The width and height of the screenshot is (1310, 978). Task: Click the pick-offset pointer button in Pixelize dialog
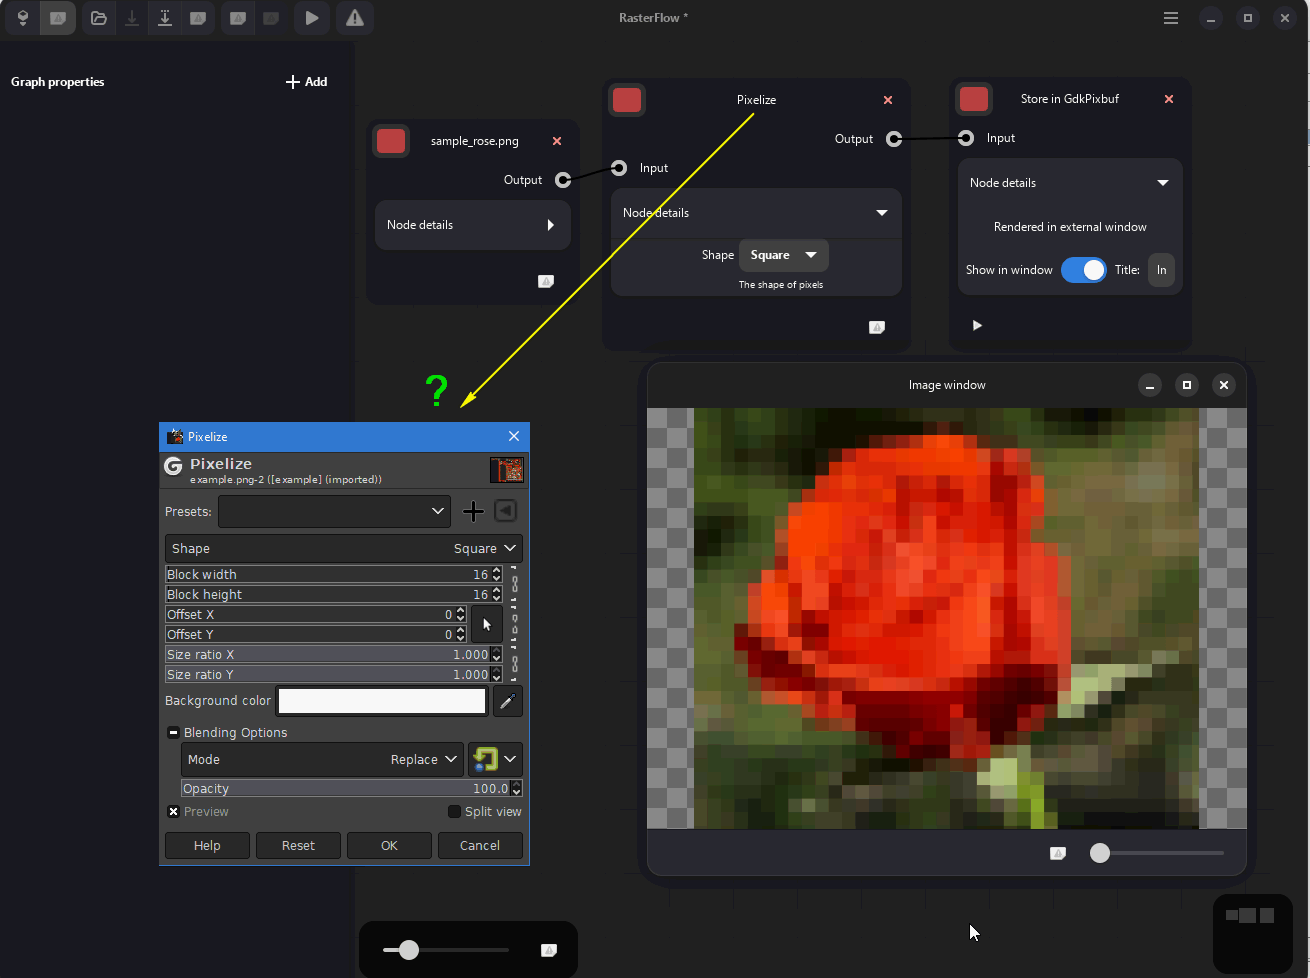(x=487, y=624)
